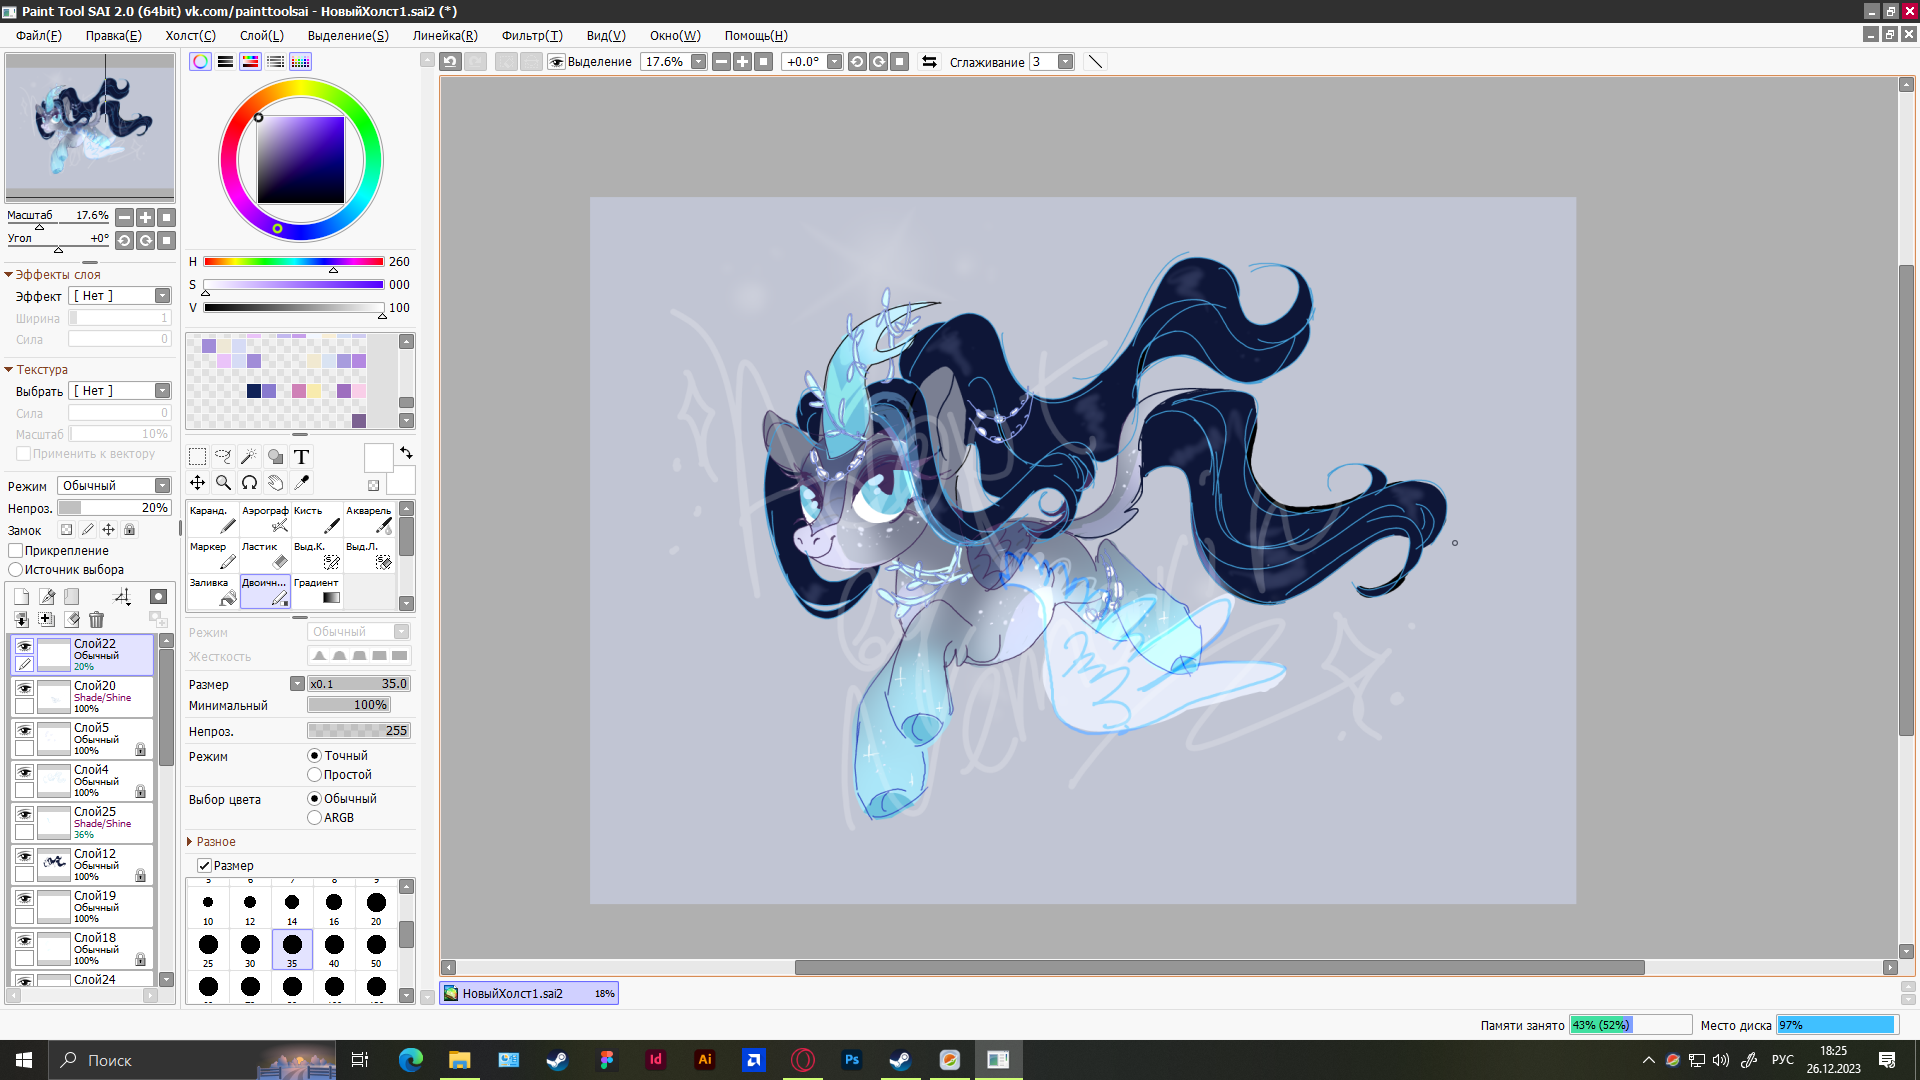Switch to the НовыйХолст1.sai2 document tab
Viewport: 1920px width, 1080px height.
click(529, 994)
